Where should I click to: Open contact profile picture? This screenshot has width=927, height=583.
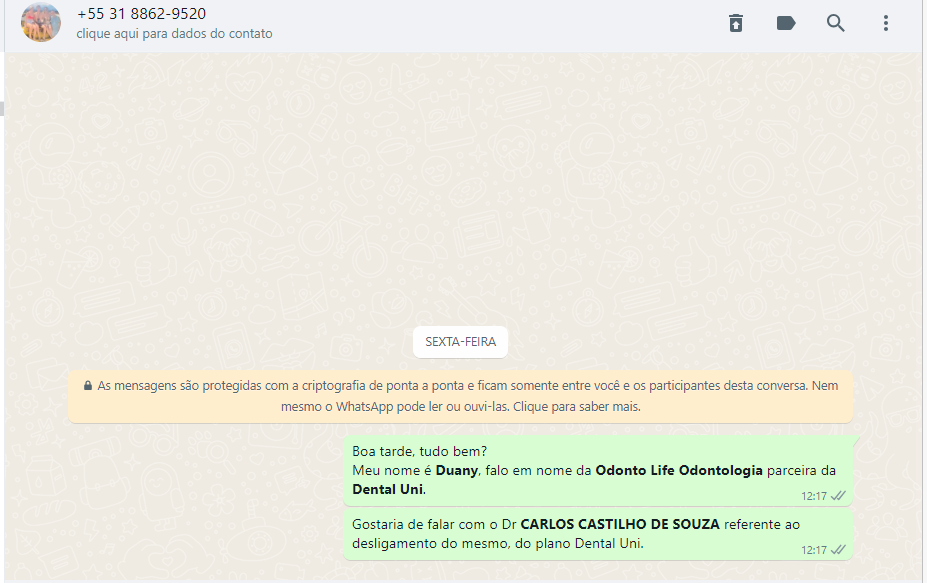[x=41, y=22]
